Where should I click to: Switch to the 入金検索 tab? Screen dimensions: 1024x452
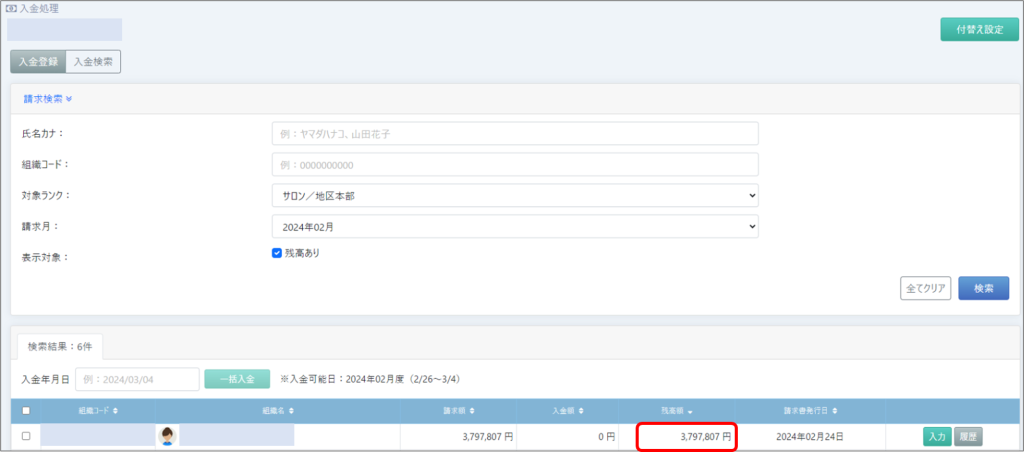(93, 61)
